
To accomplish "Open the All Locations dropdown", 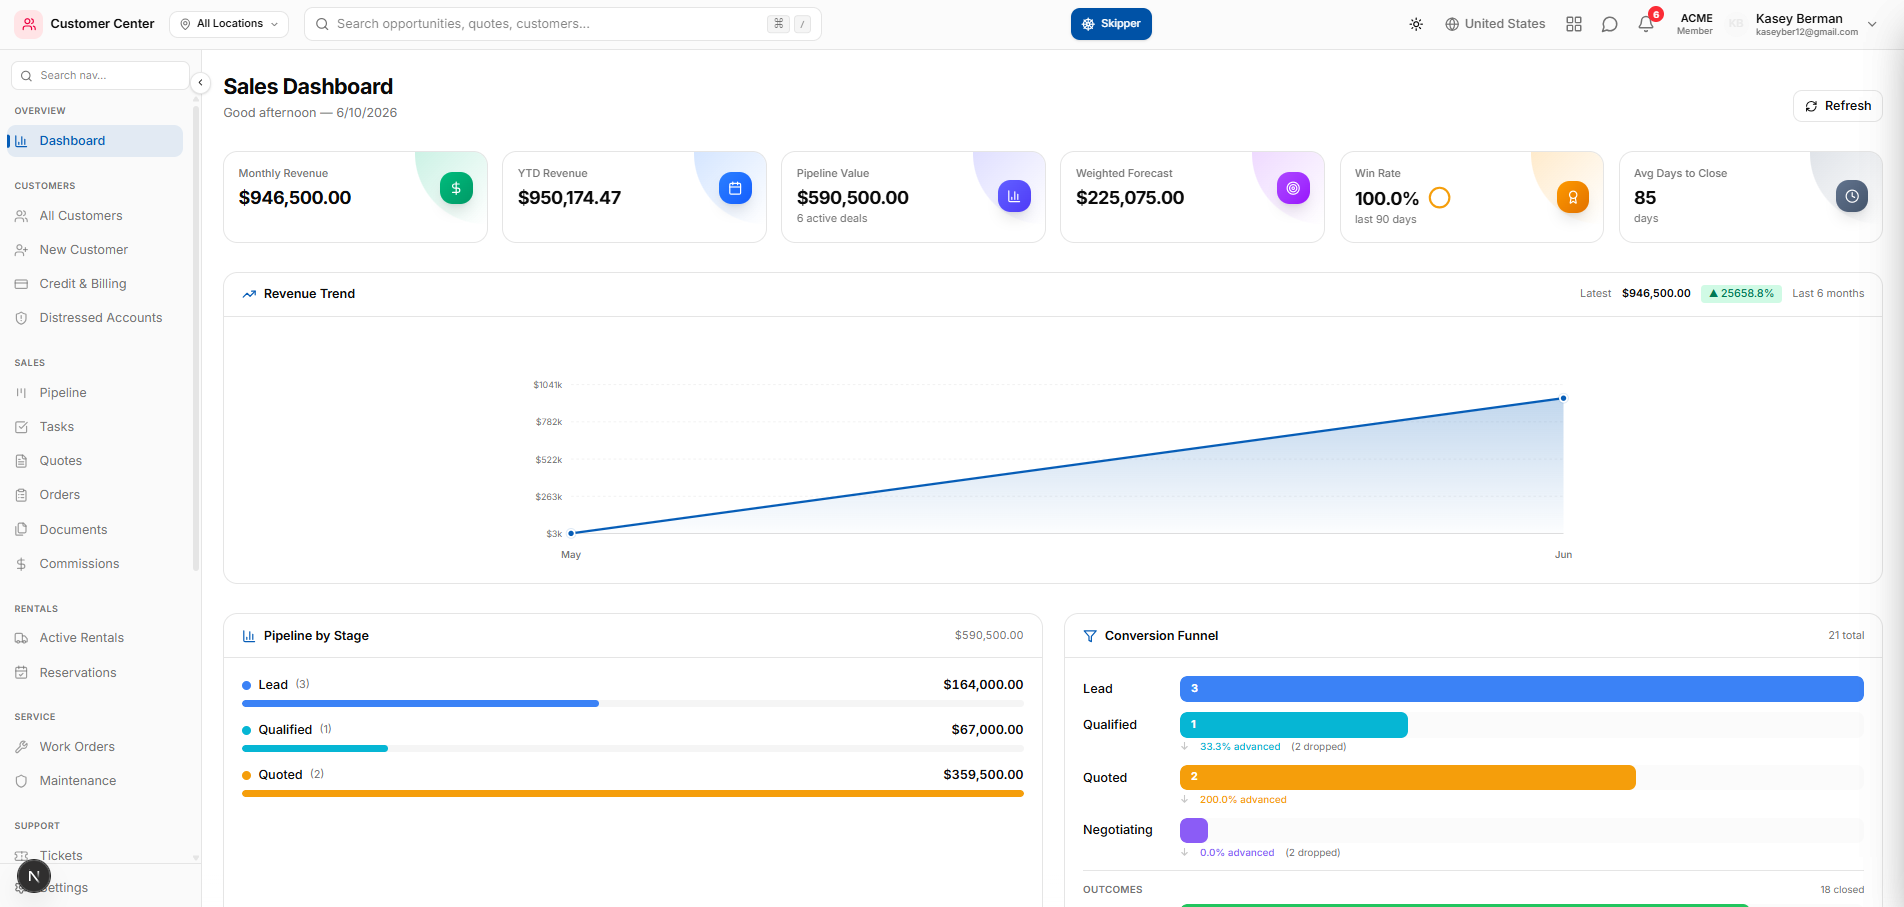I will tap(229, 24).
